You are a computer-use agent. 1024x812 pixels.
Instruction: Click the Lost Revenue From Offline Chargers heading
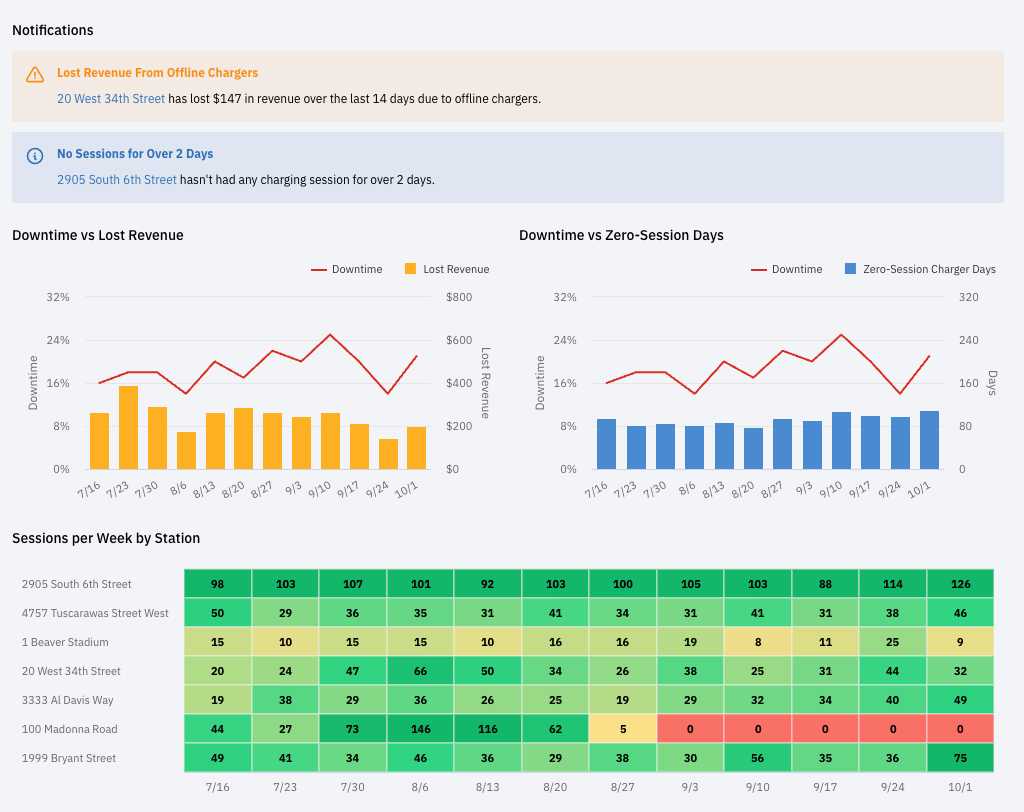point(157,73)
